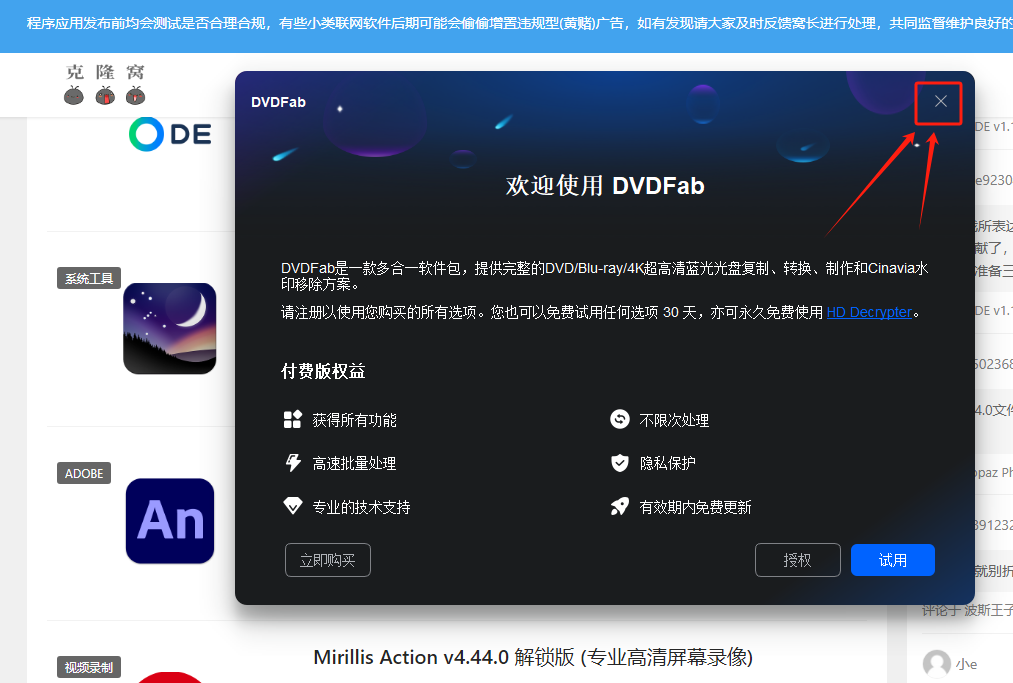
Task: Click the 有效期内免费更新 text
Action: click(x=695, y=507)
